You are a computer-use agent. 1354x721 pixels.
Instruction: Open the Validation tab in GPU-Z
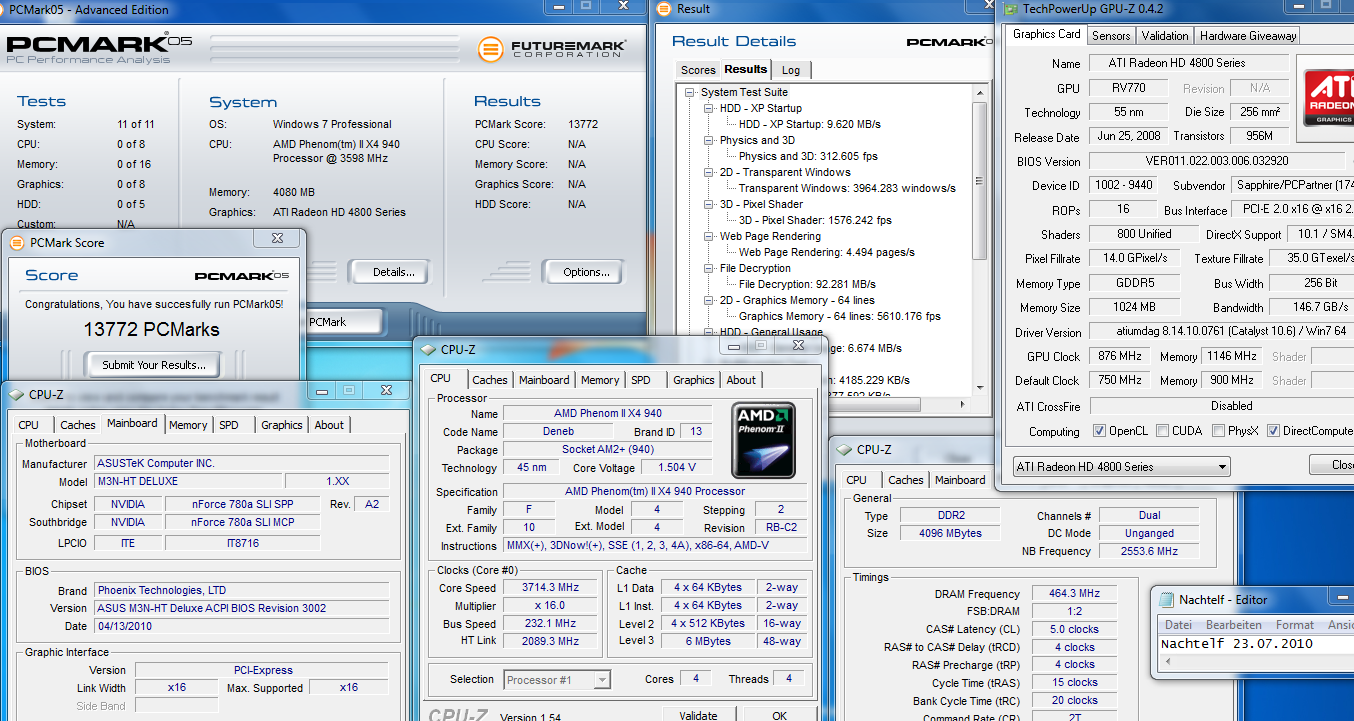tap(1165, 35)
